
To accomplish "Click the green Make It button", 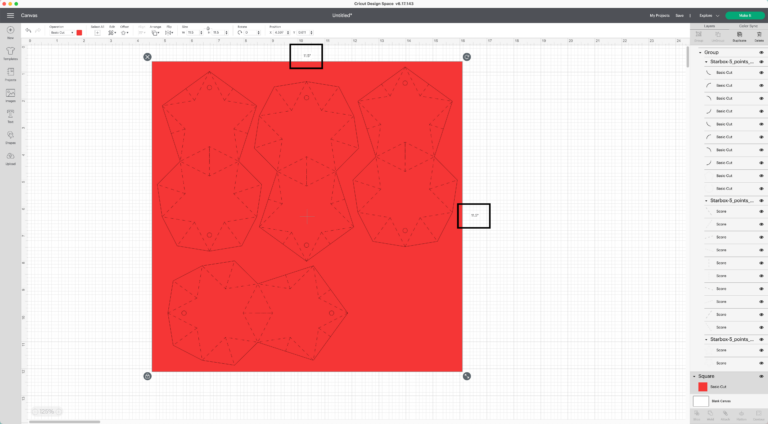I will (744, 16).
